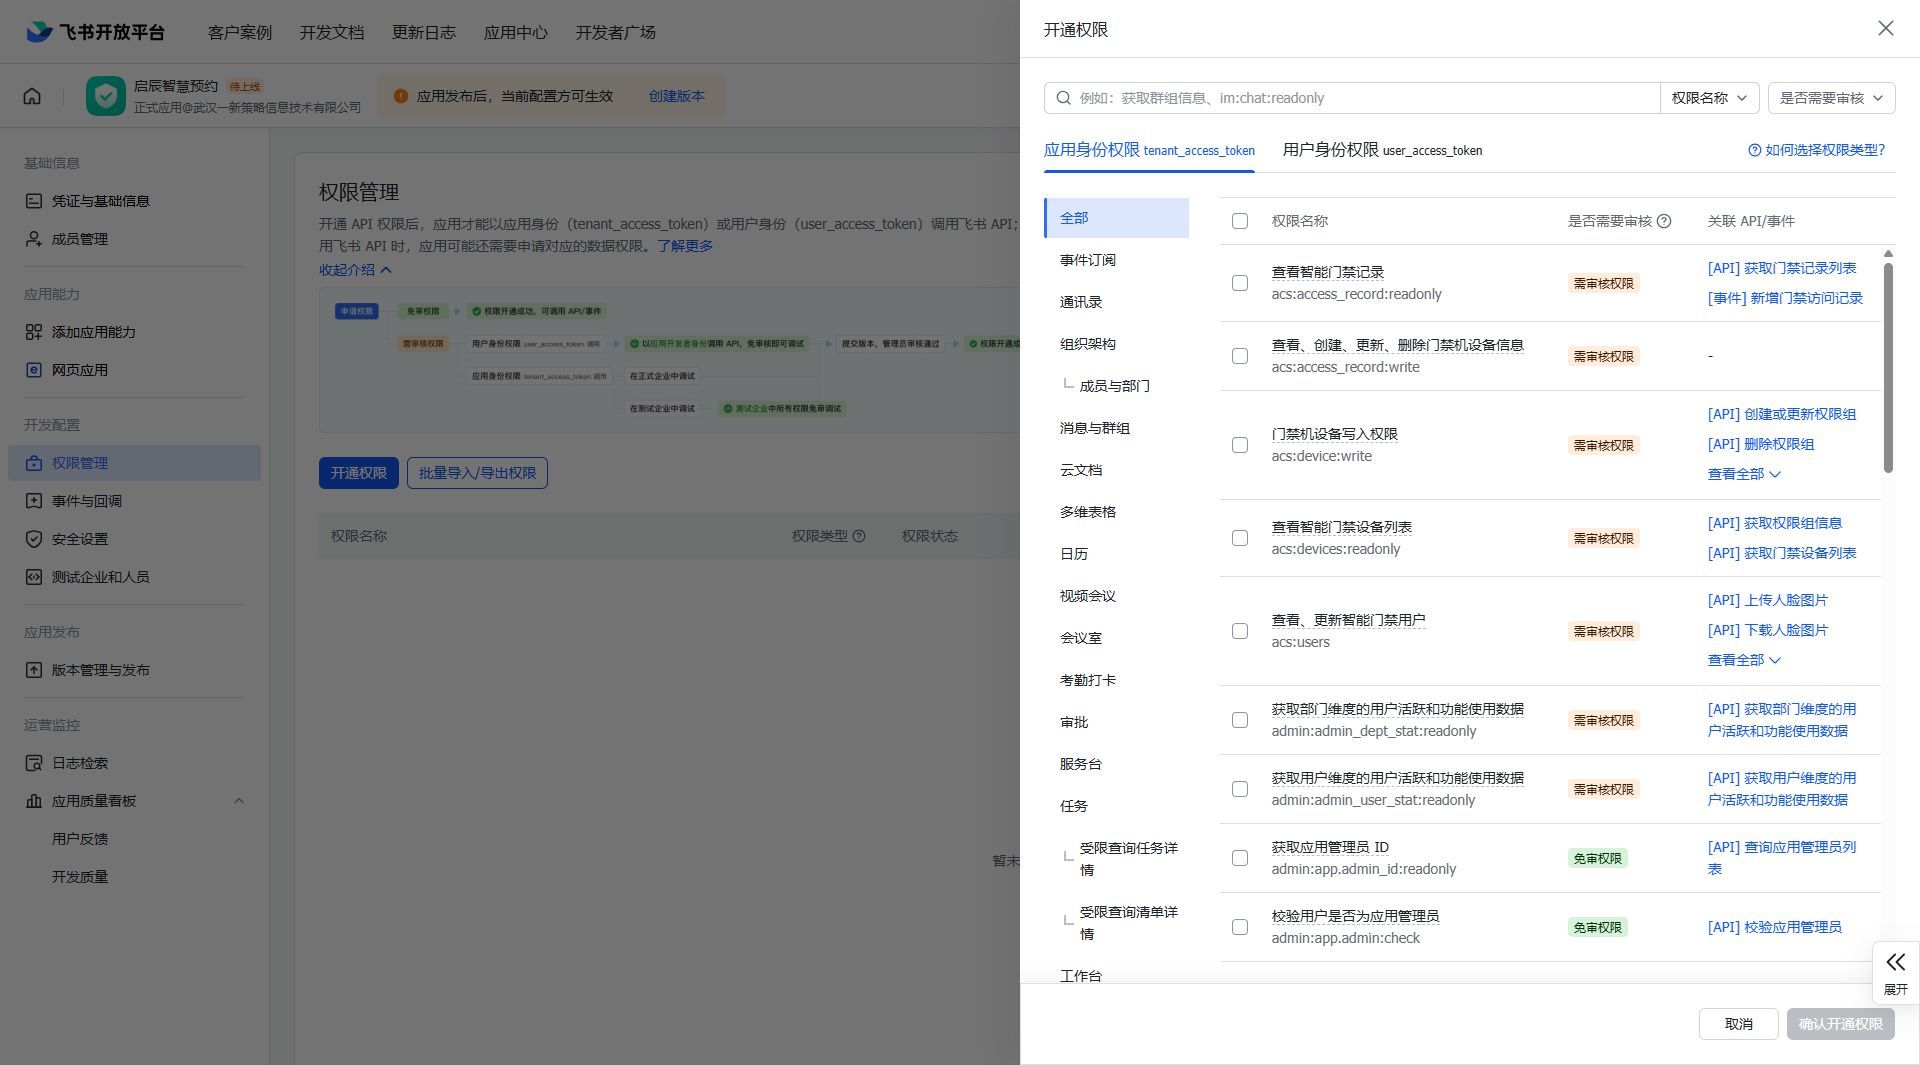Click the help icon next to 是否需要审核 column
Screen dimensions: 1920x1065
[1664, 221]
